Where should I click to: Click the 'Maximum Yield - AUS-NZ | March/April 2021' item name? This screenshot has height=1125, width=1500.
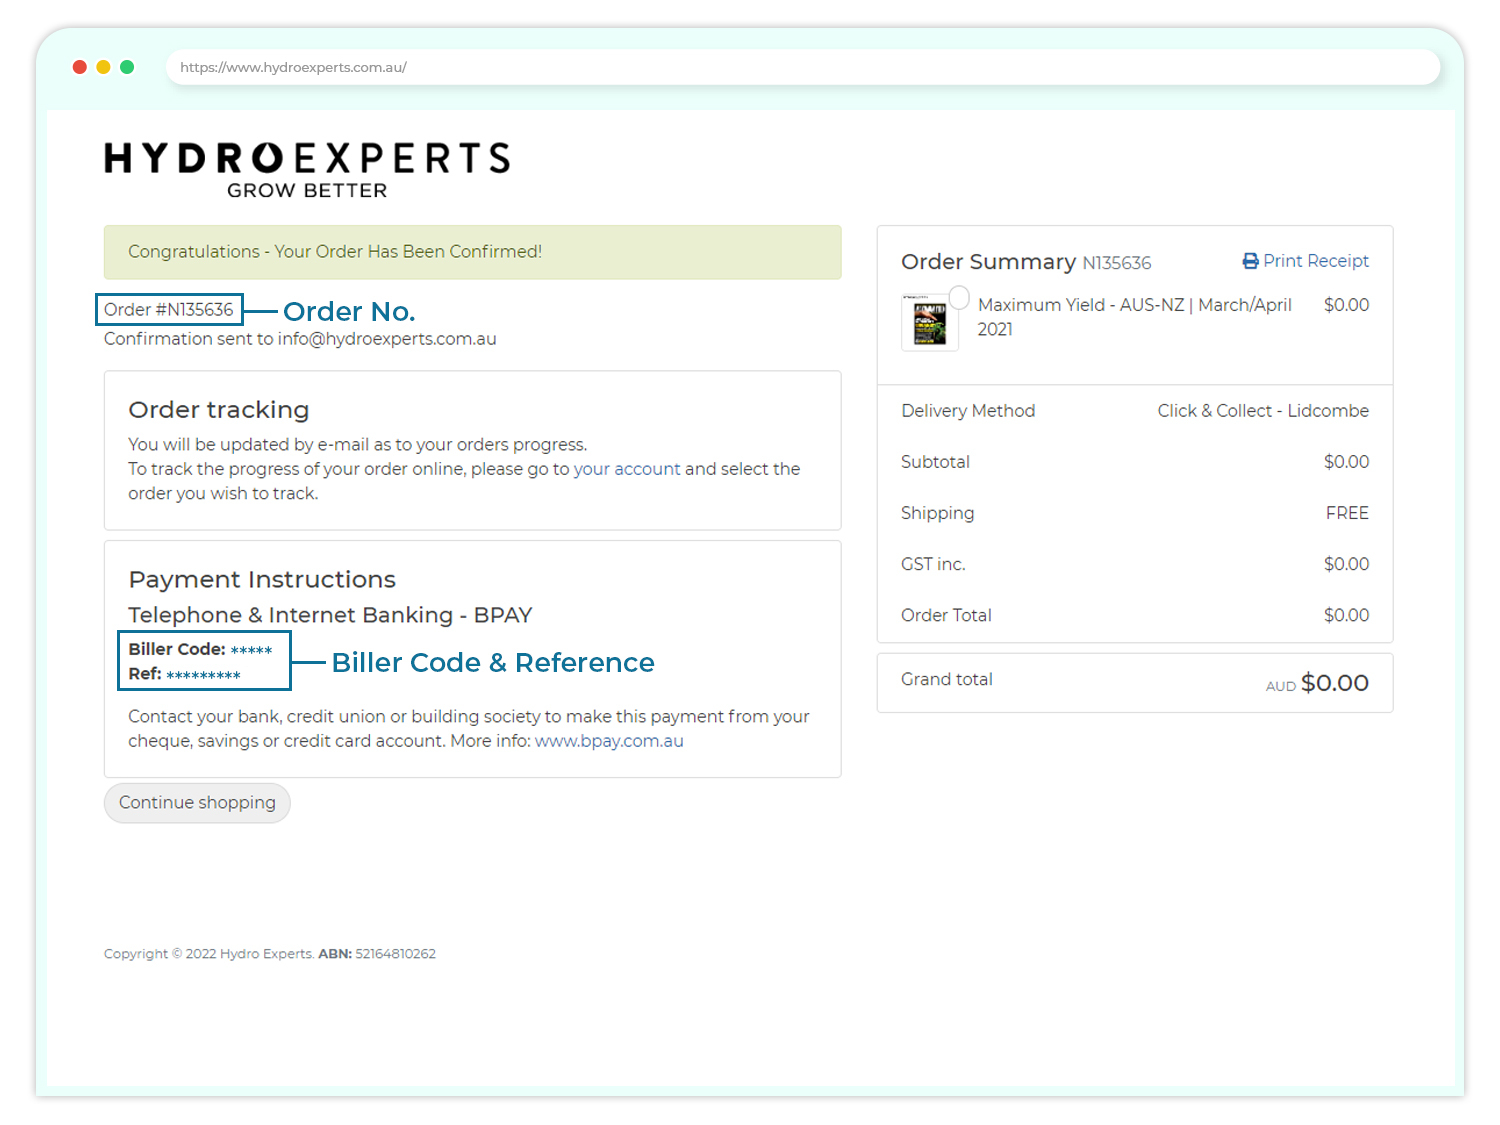pos(1135,317)
